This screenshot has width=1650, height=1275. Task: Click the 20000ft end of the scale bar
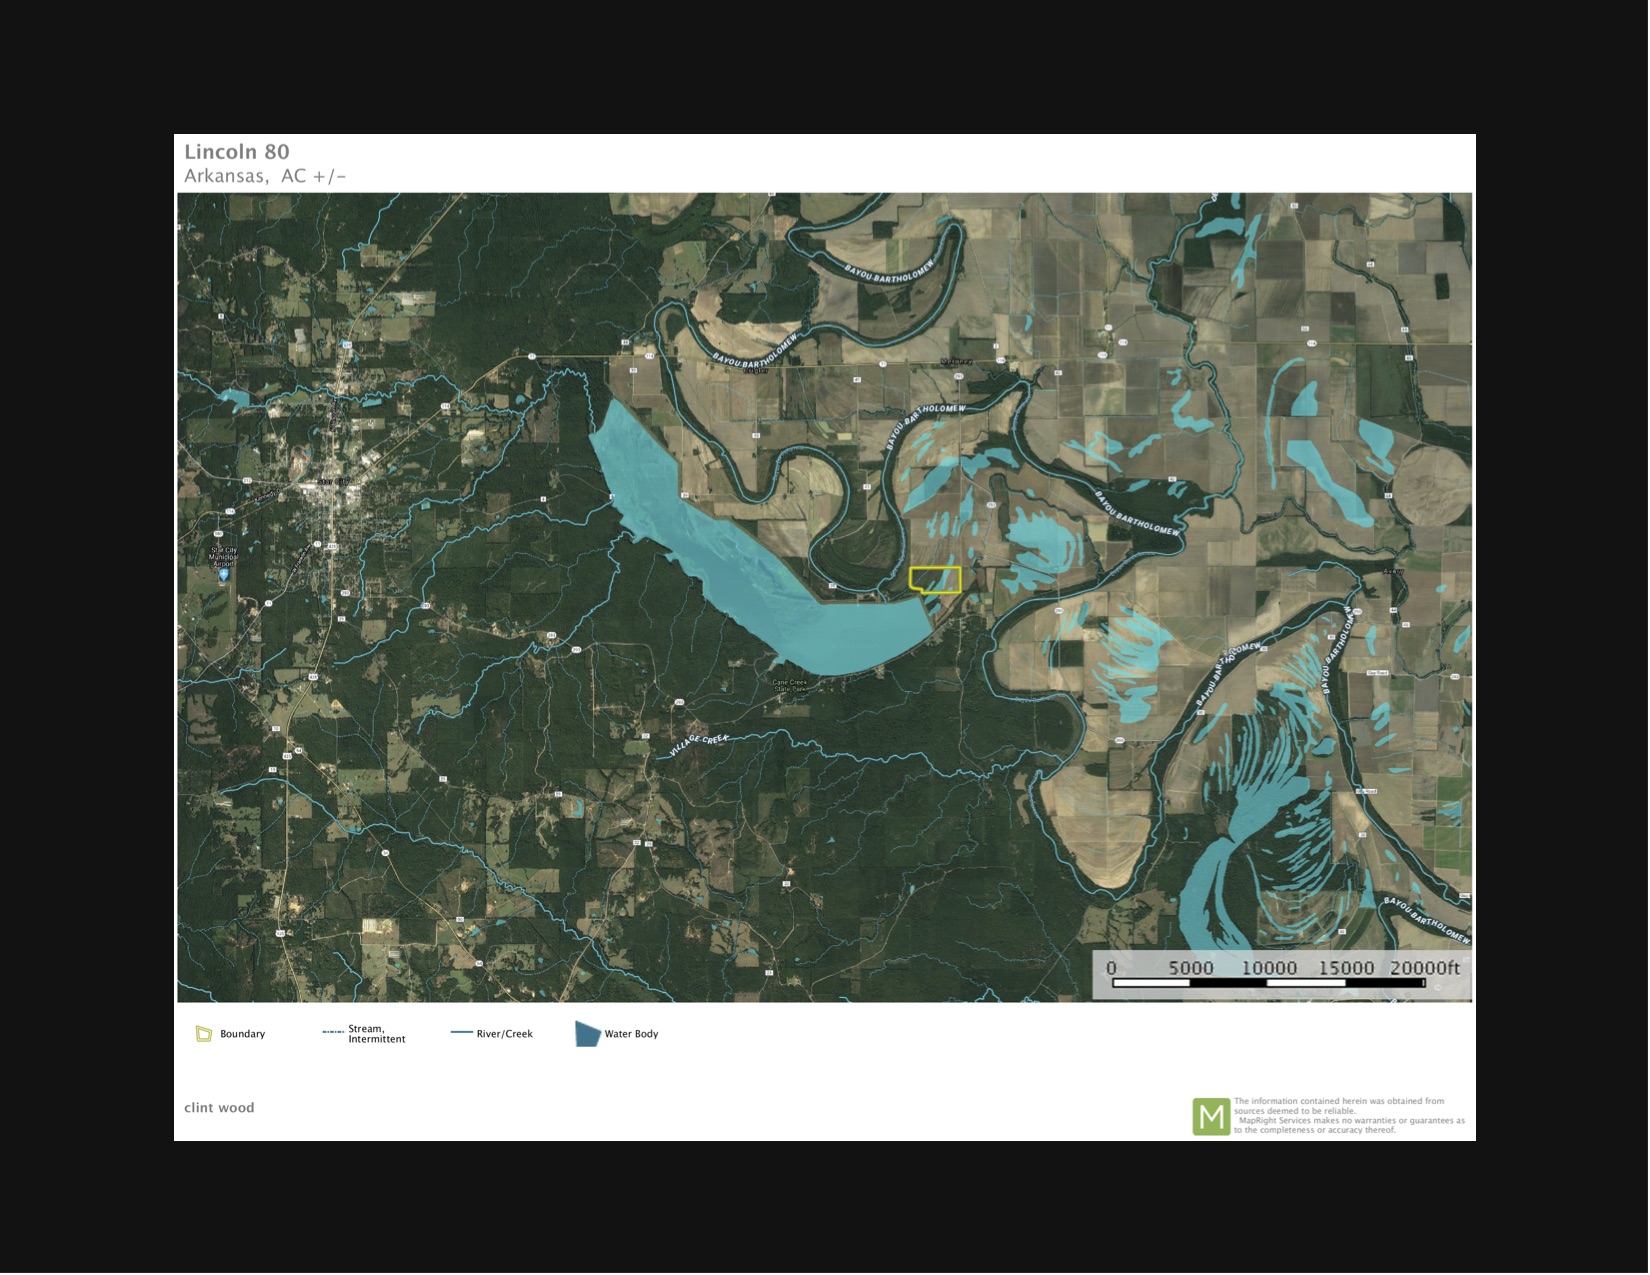click(1424, 968)
